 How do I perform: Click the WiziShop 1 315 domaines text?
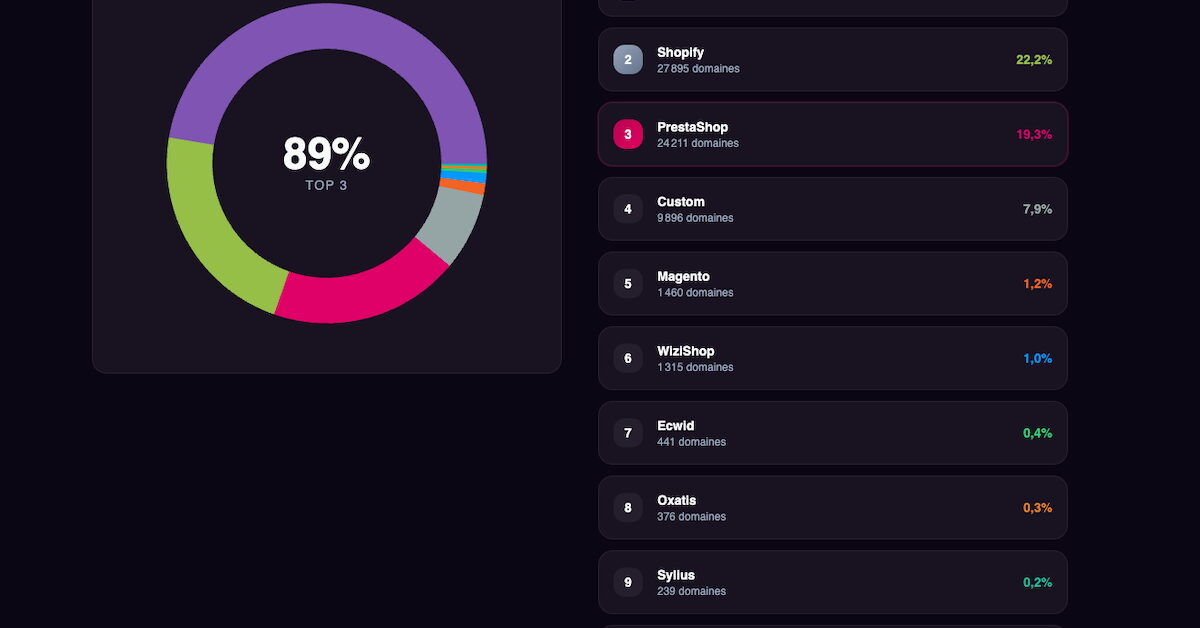coord(695,367)
